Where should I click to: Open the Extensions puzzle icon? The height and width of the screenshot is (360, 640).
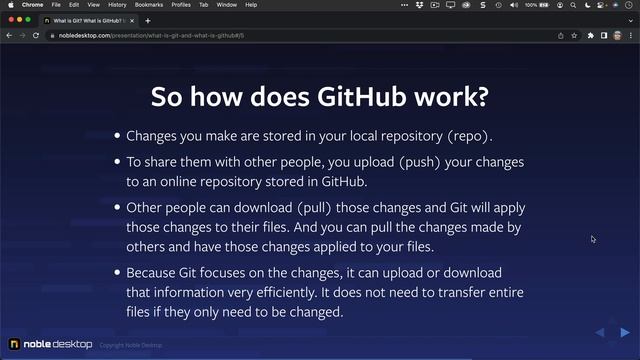coord(591,36)
